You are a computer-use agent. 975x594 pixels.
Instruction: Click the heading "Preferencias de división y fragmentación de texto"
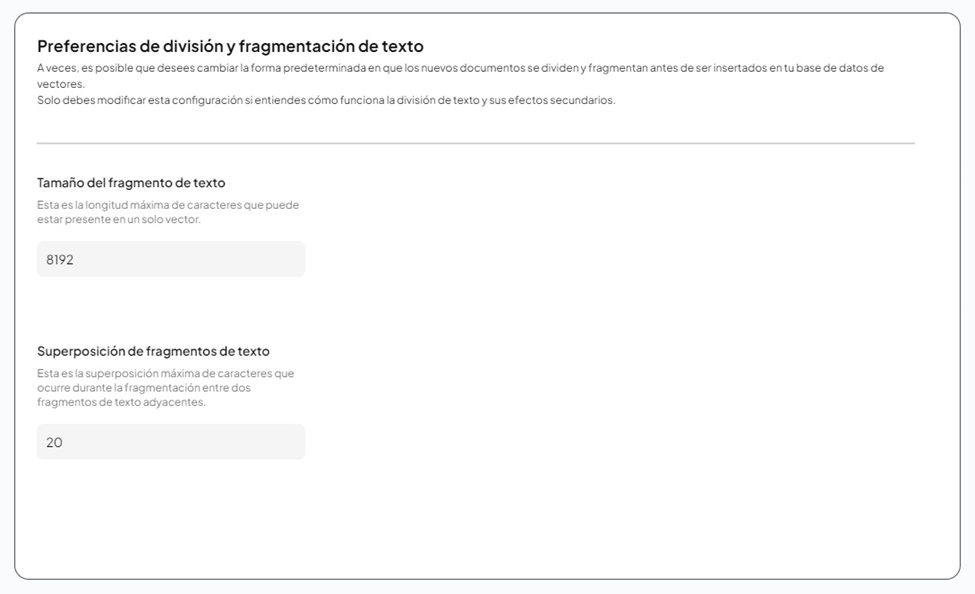230,46
